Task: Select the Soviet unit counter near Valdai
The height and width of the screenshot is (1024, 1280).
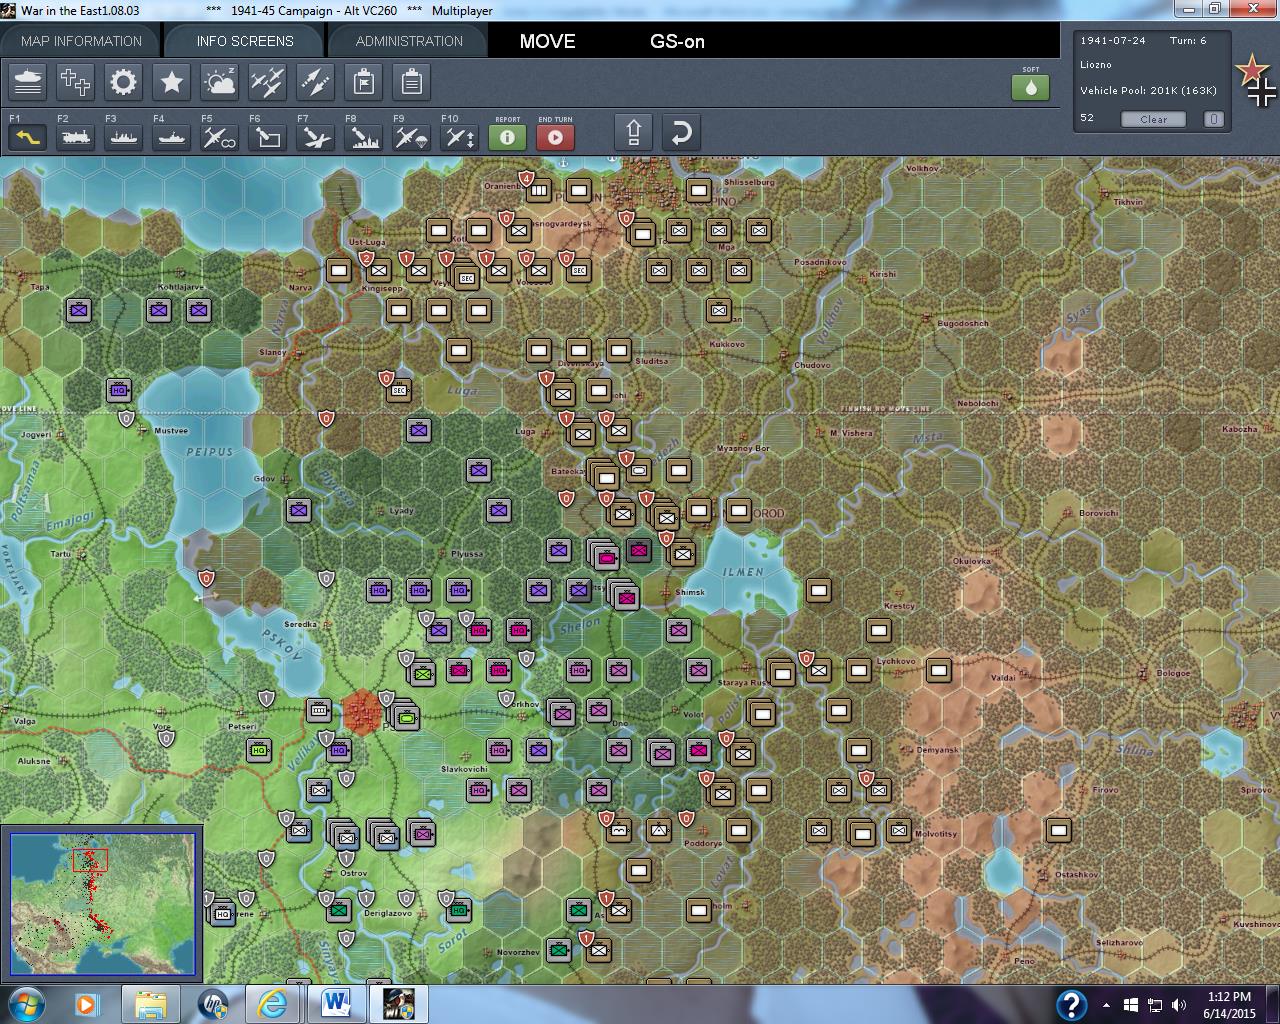Action: [938, 670]
